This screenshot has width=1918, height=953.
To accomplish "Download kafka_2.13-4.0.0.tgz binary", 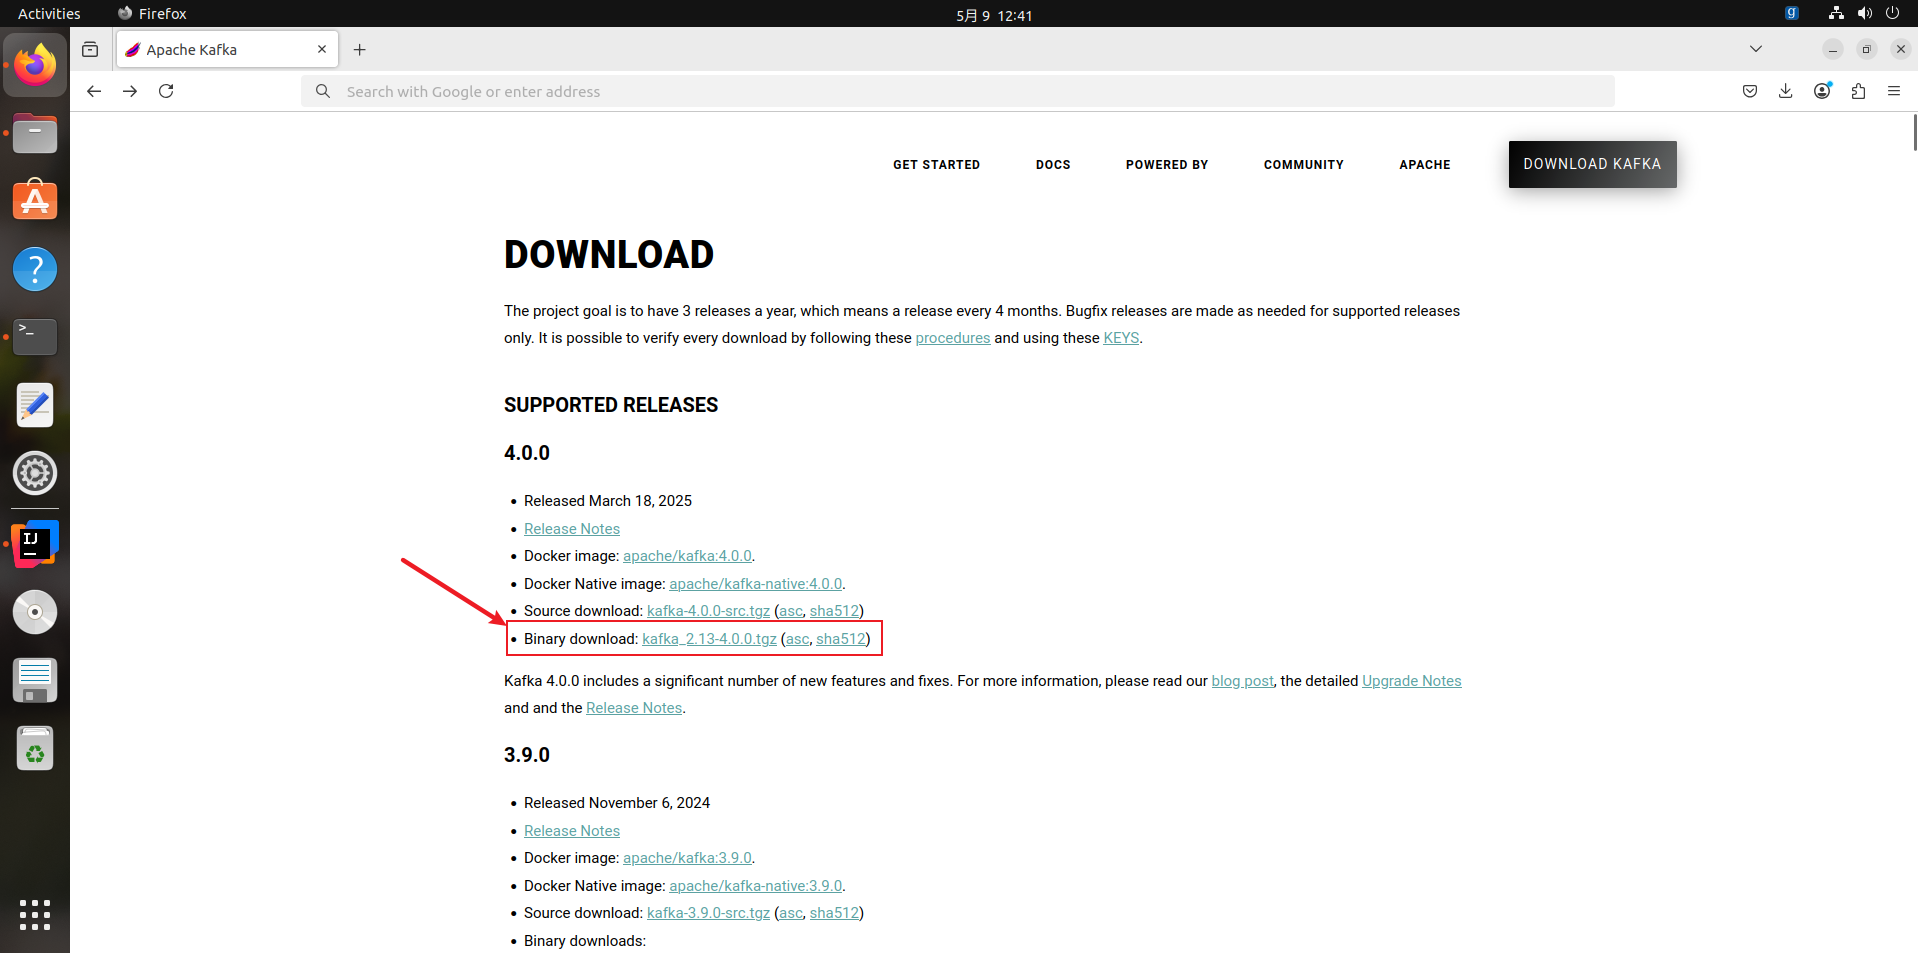I will [x=709, y=639].
